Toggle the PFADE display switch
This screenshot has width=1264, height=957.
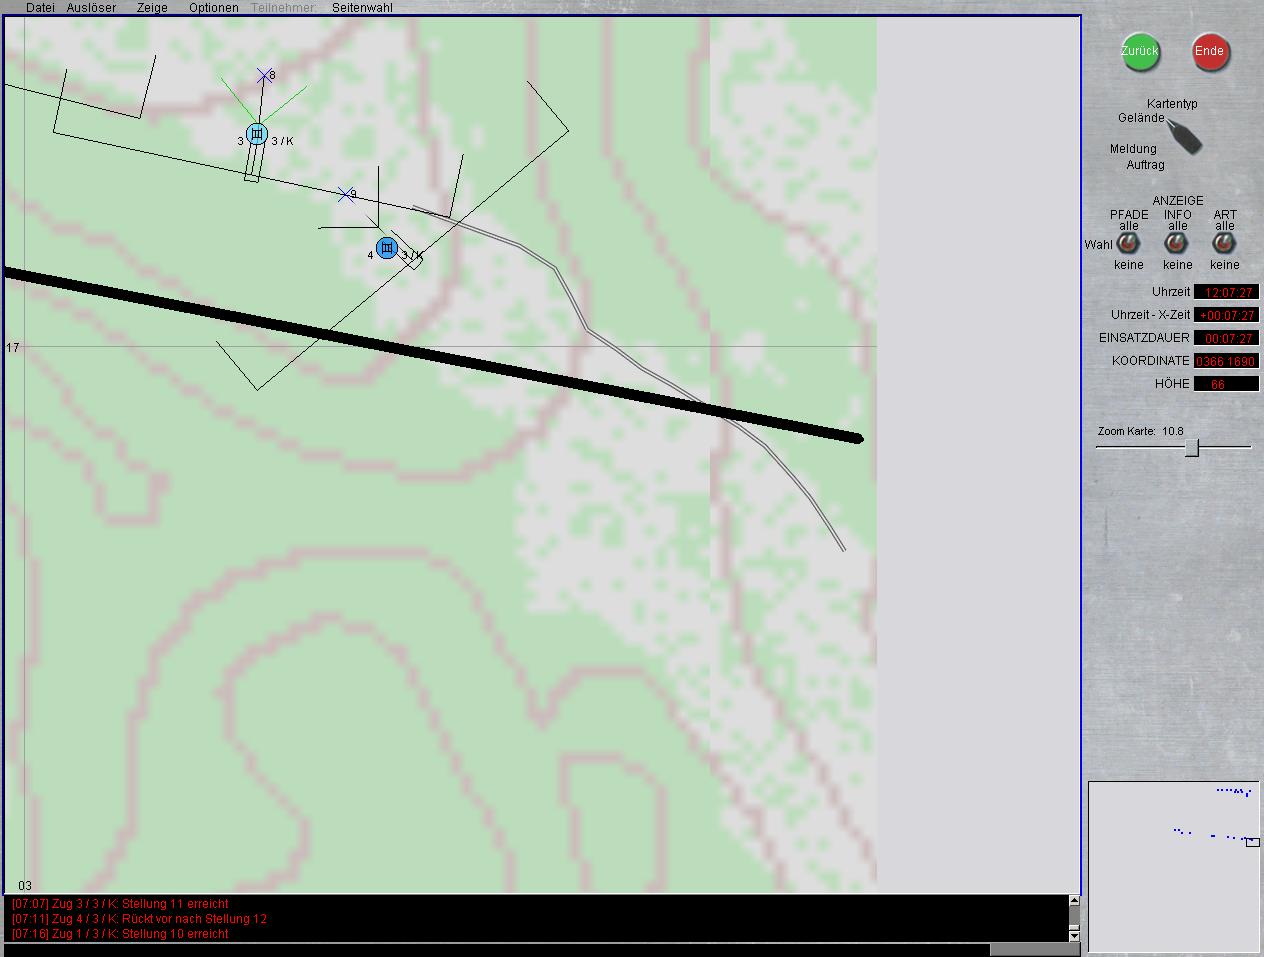point(1128,244)
